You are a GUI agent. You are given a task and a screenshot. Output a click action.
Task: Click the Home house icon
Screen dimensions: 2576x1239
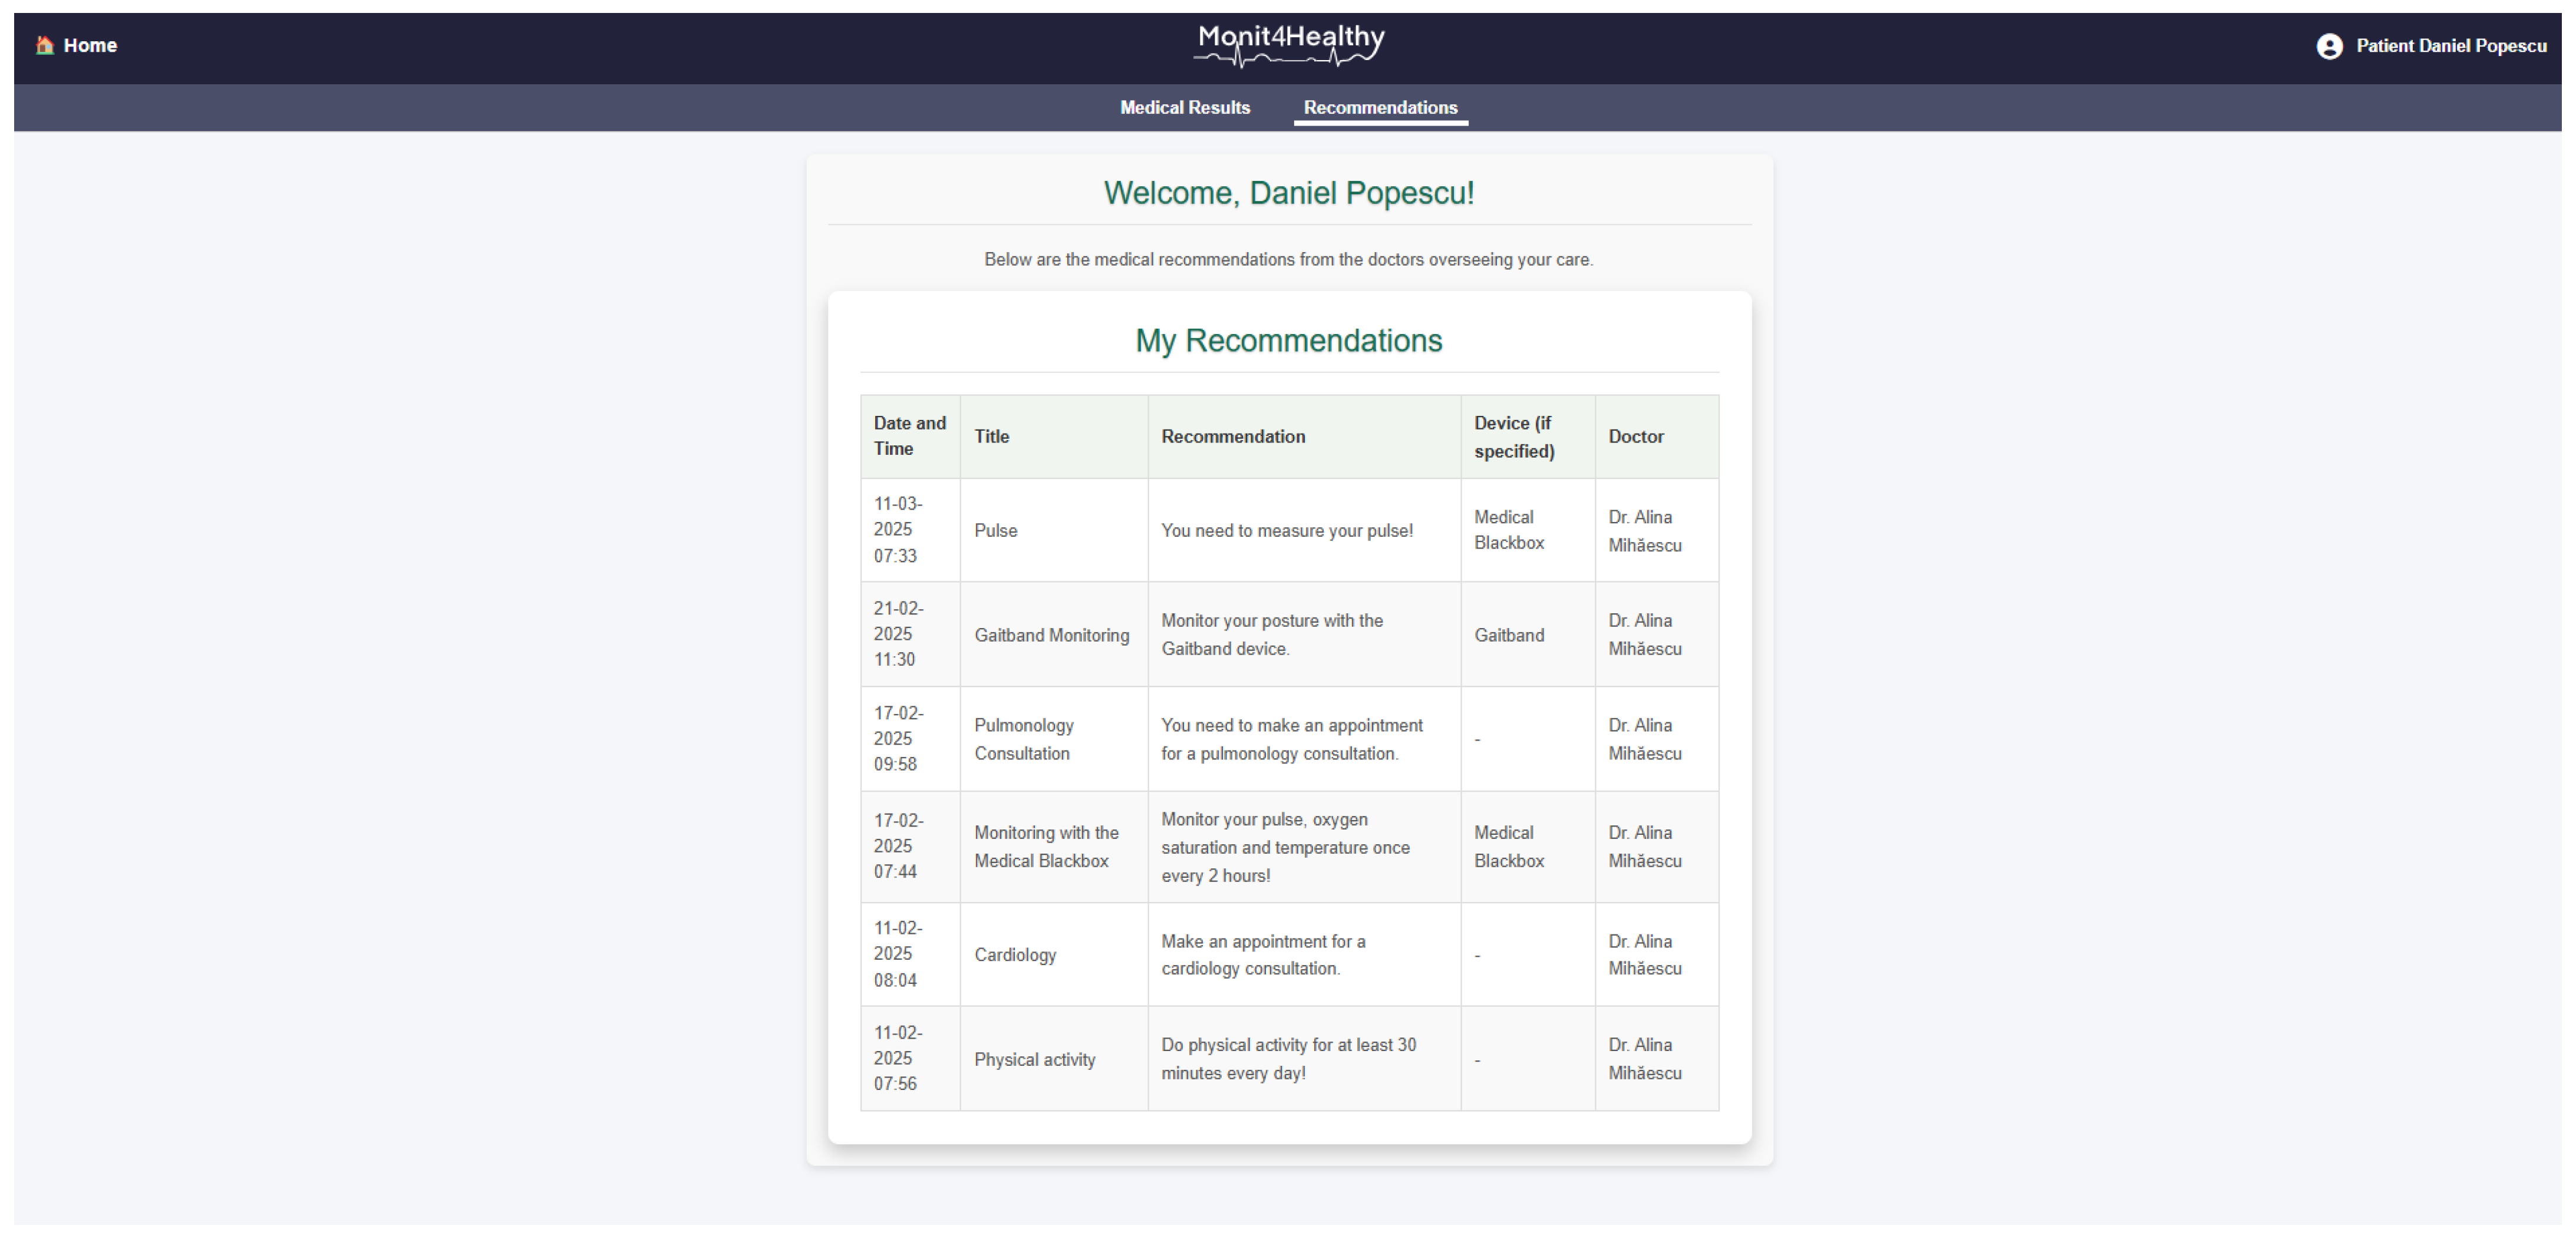click(x=44, y=45)
